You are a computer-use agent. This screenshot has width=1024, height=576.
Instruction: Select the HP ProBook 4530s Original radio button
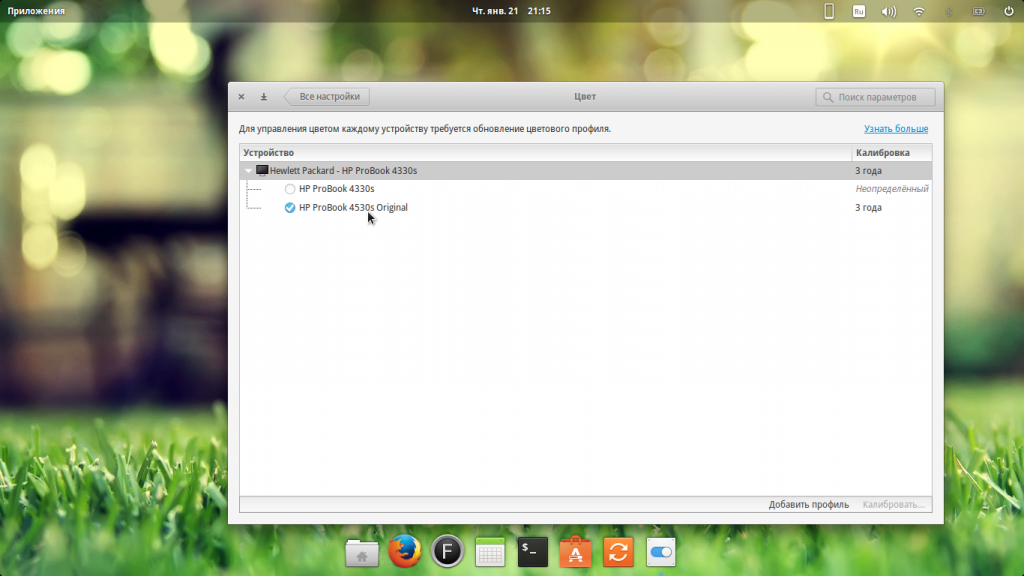tap(290, 208)
